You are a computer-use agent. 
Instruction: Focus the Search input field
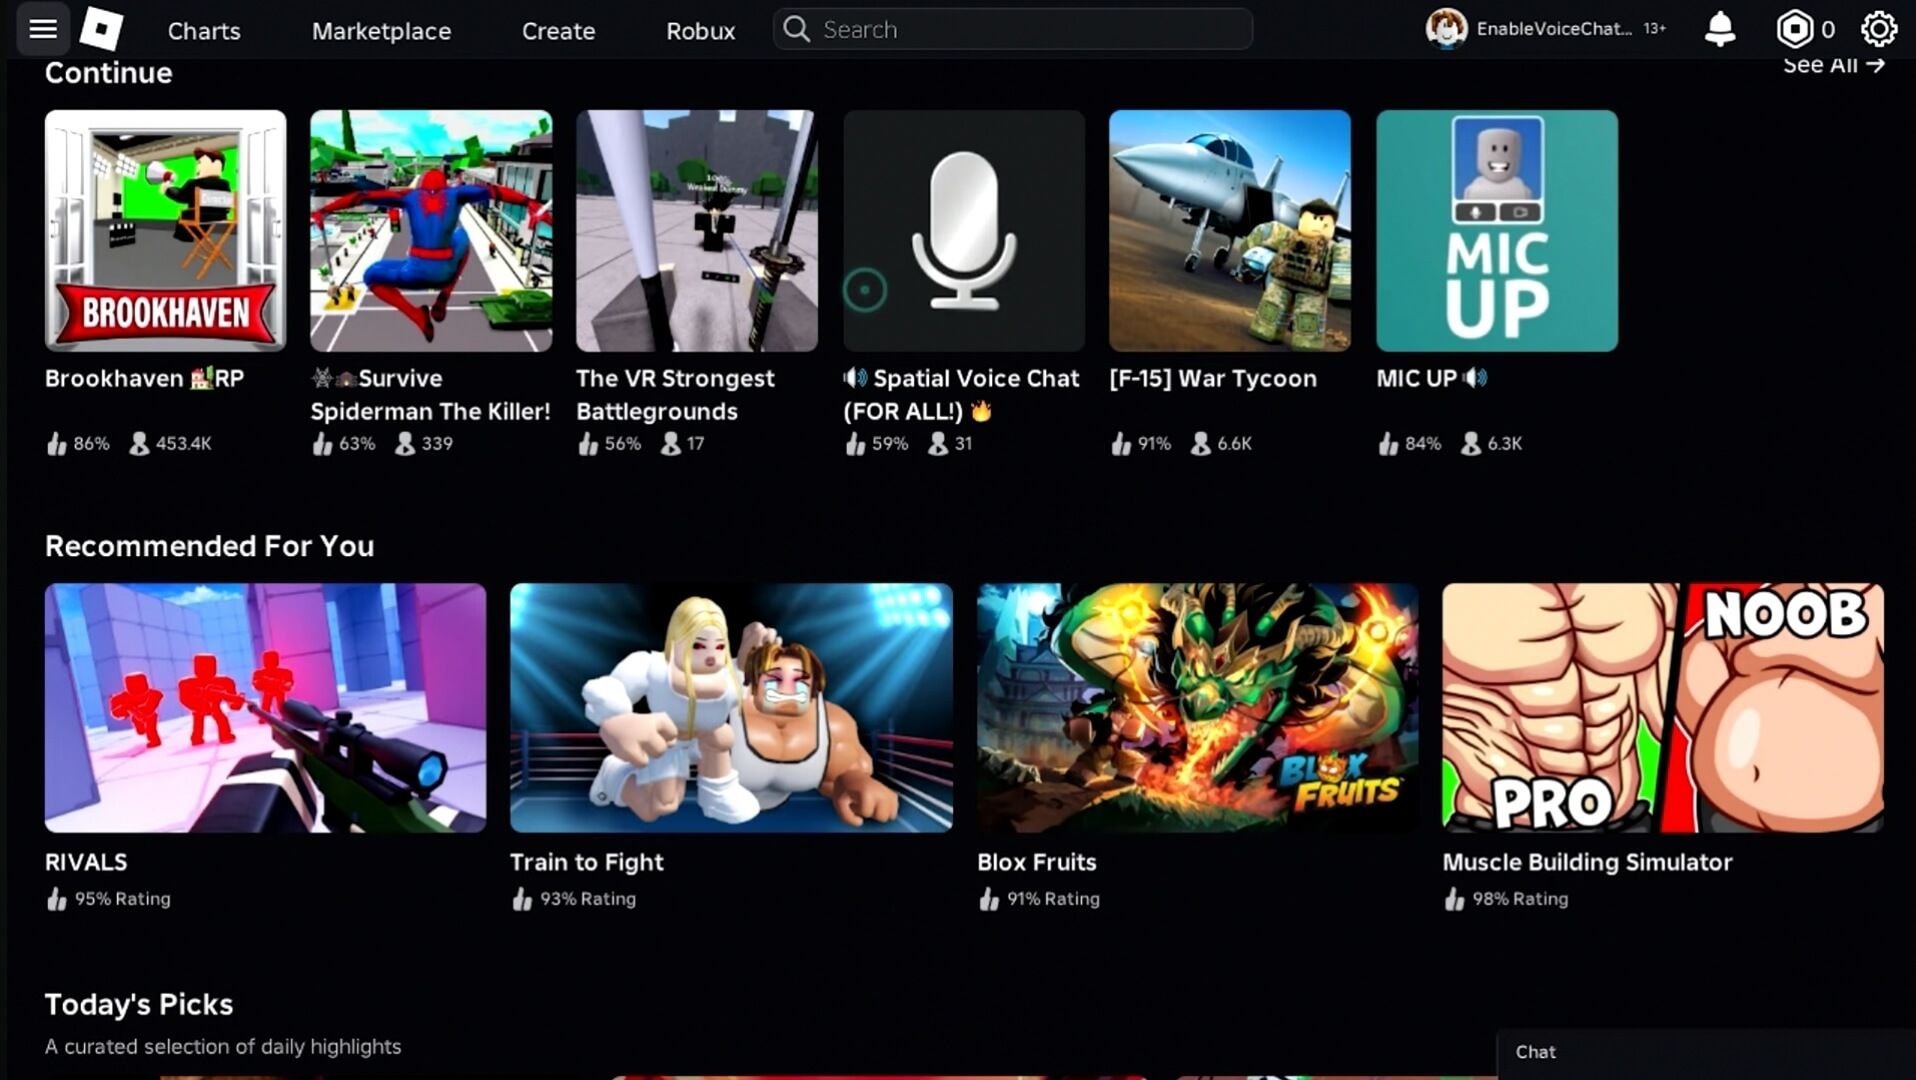pyautogui.click(x=1012, y=29)
